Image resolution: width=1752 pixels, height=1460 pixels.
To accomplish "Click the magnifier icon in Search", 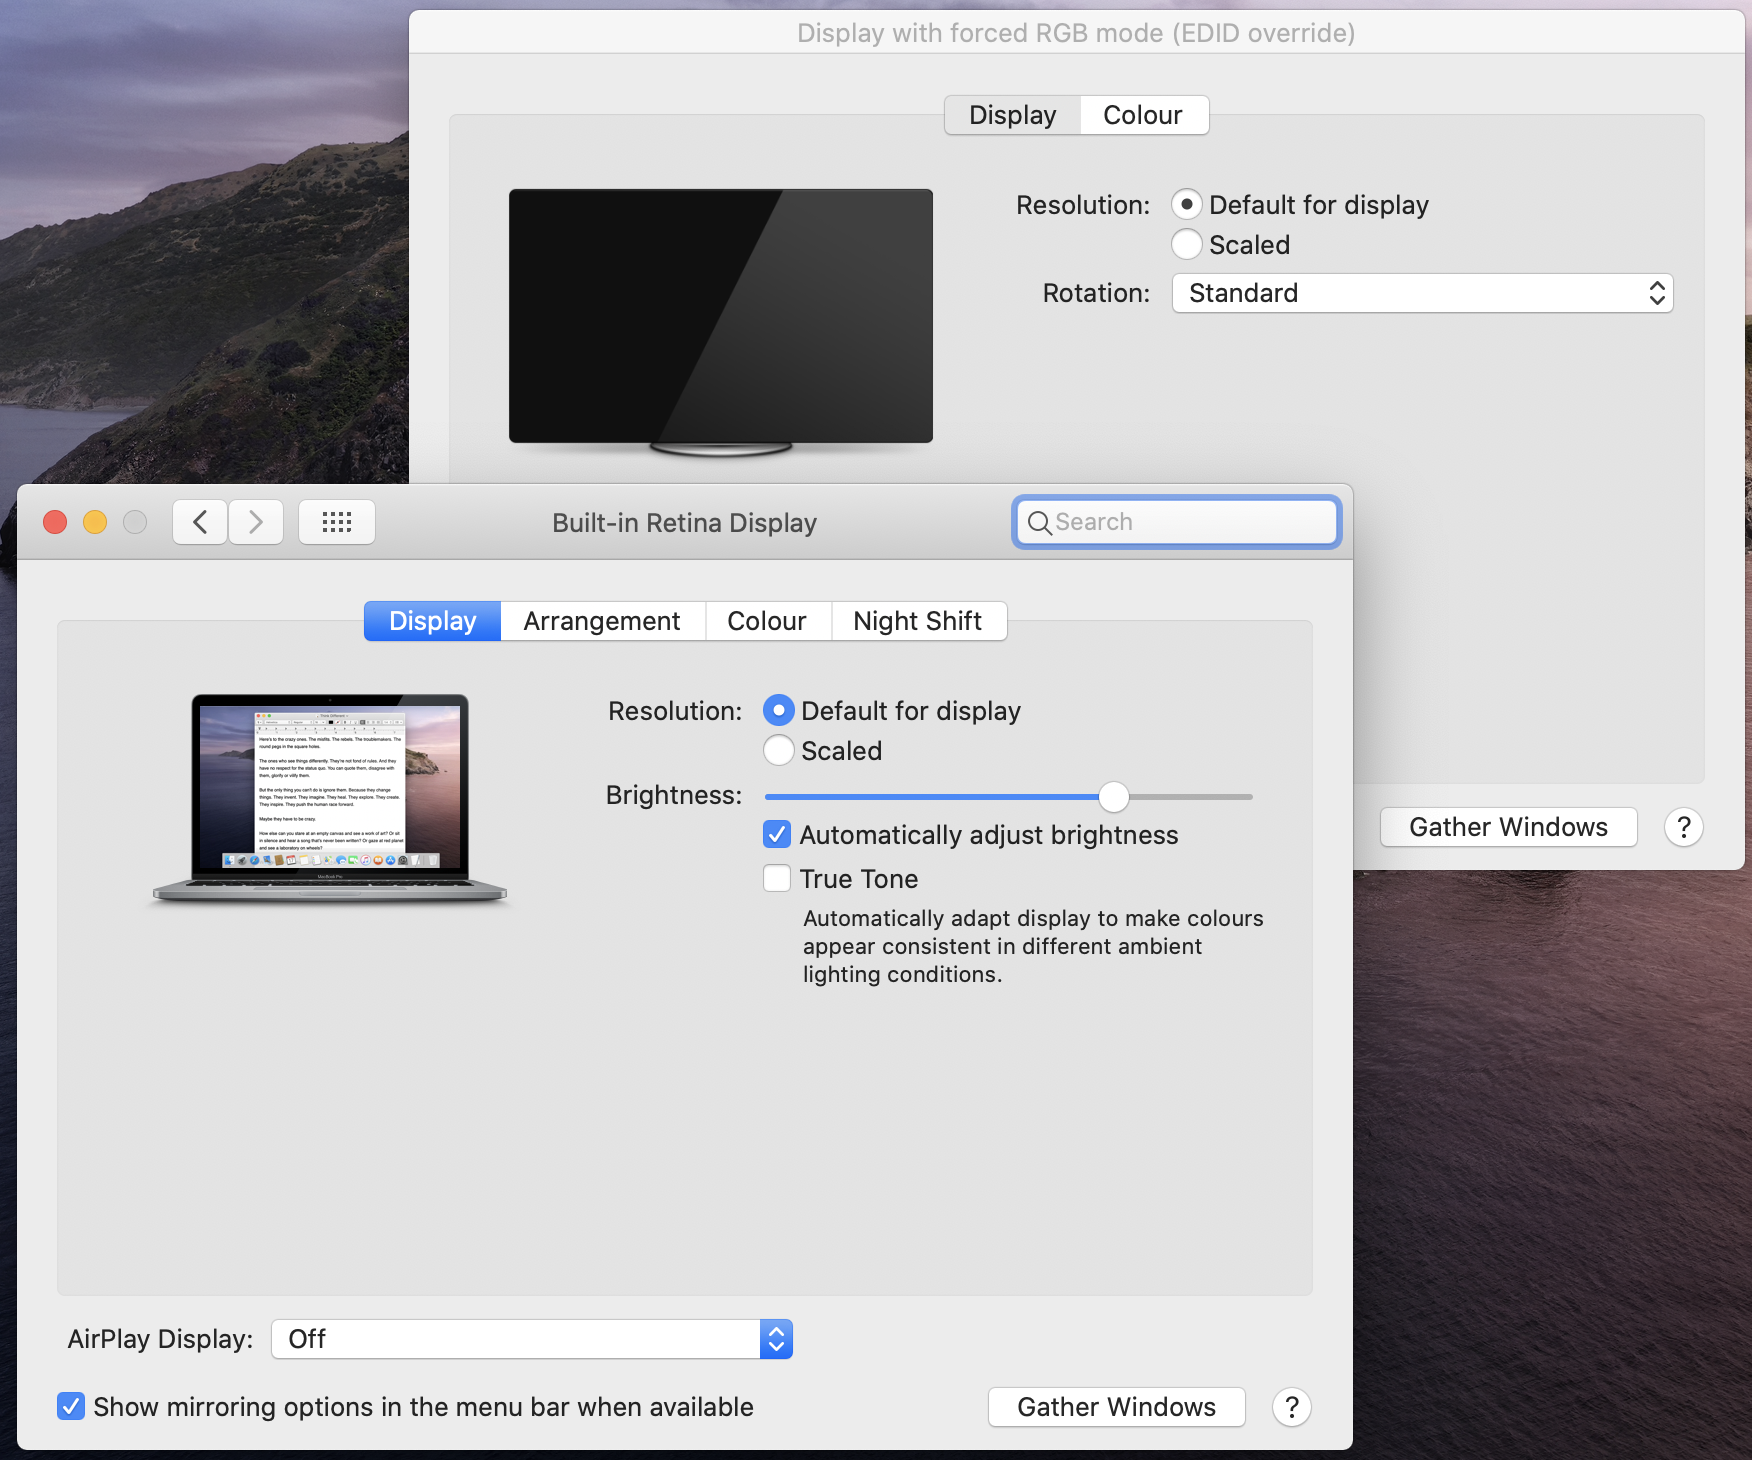I will pos(1039,523).
